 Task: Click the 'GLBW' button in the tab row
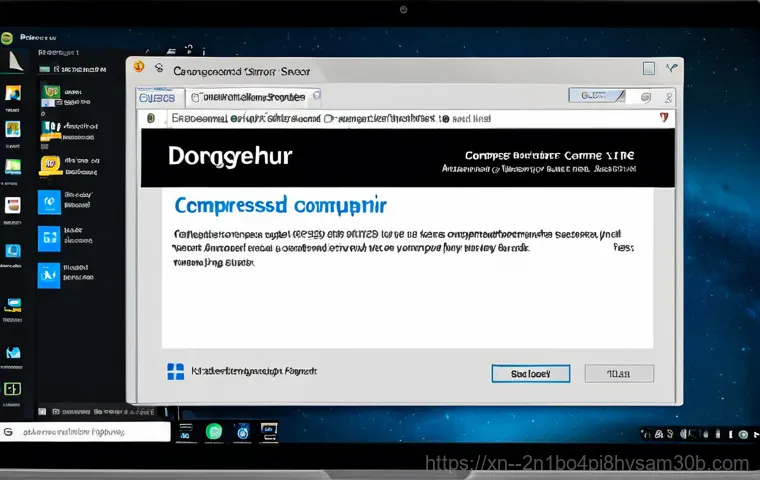coord(597,96)
